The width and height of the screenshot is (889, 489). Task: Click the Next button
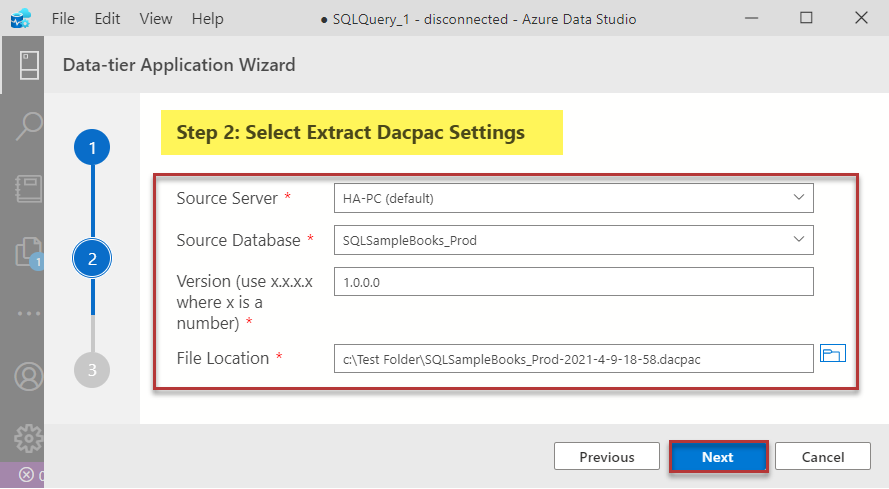coord(717,457)
